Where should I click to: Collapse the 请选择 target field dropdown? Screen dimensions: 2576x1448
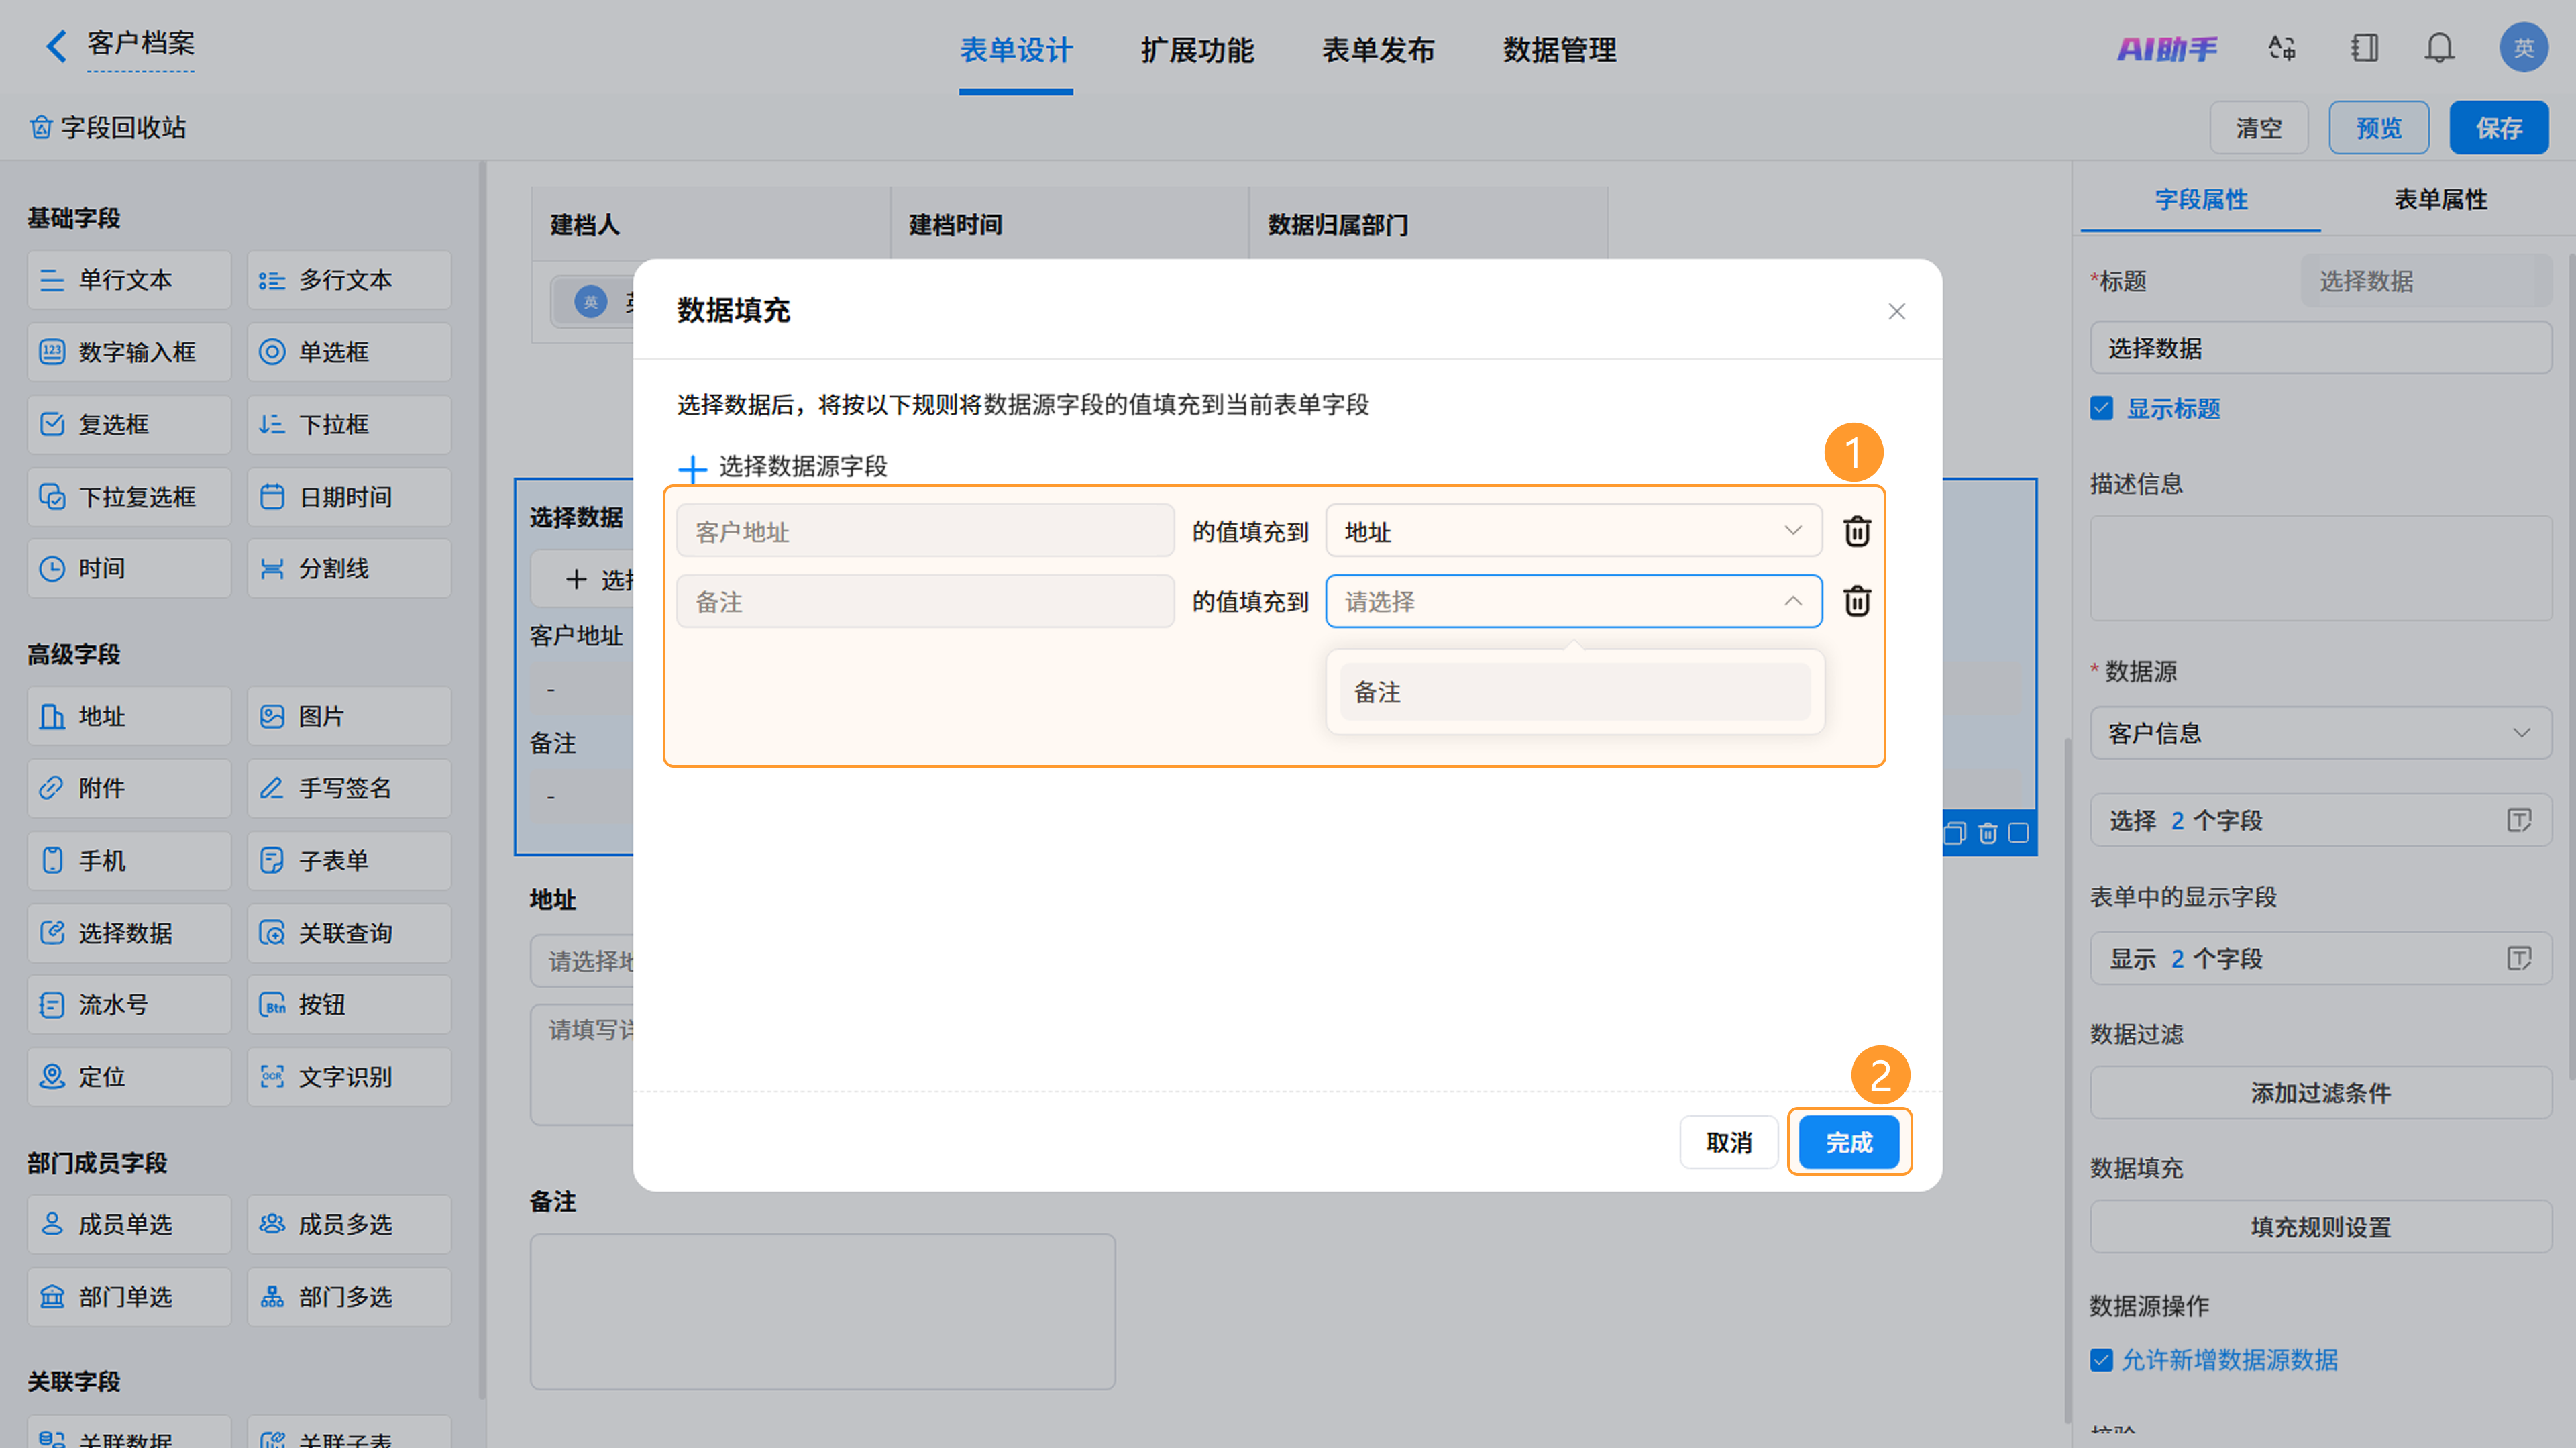click(1573, 601)
